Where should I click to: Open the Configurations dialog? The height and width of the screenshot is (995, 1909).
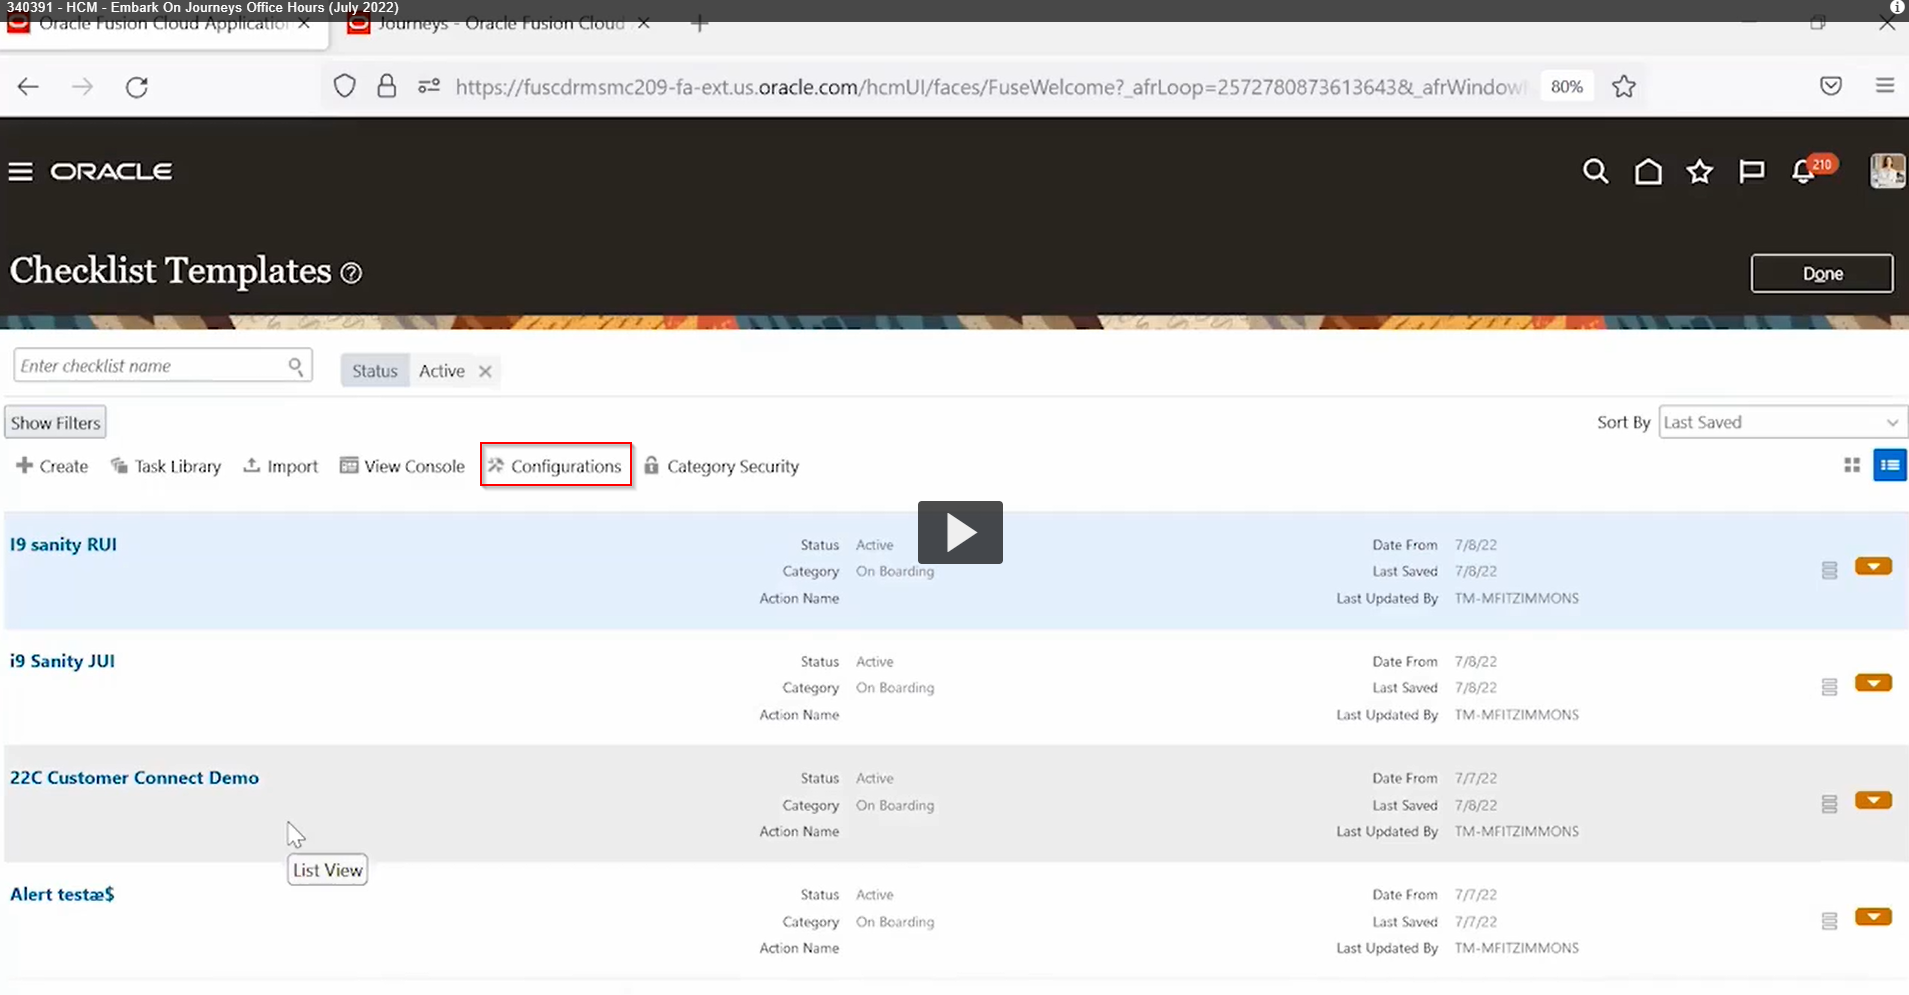555,466
